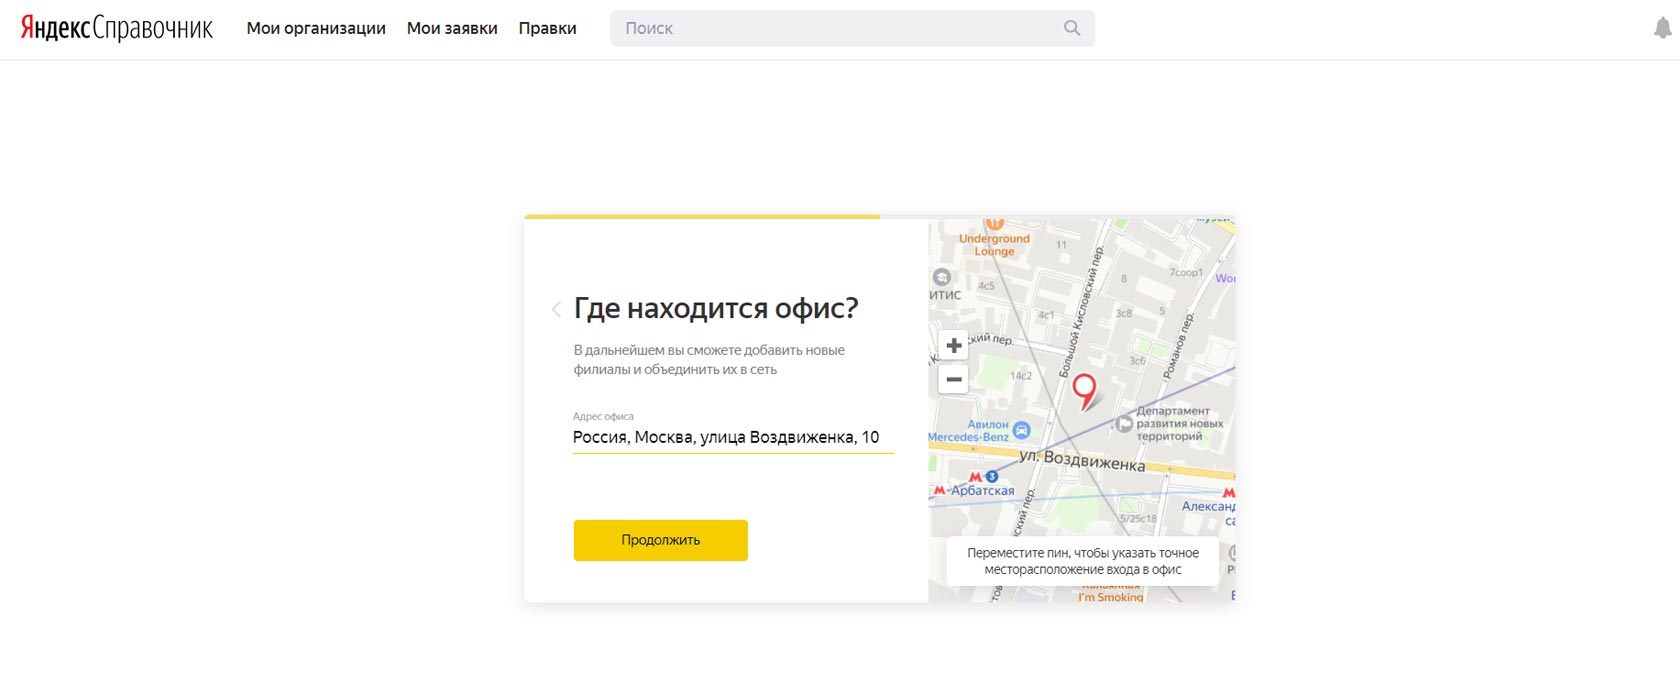Click the Адрес офиса address field

click(732, 437)
